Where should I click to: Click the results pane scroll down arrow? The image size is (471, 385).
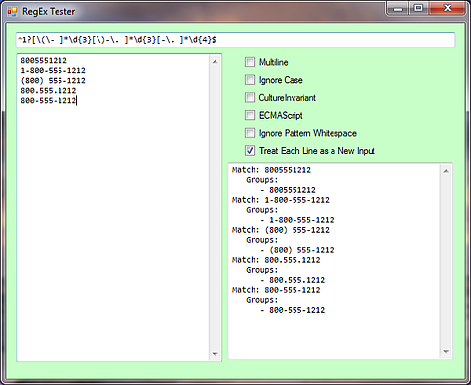[446, 351]
